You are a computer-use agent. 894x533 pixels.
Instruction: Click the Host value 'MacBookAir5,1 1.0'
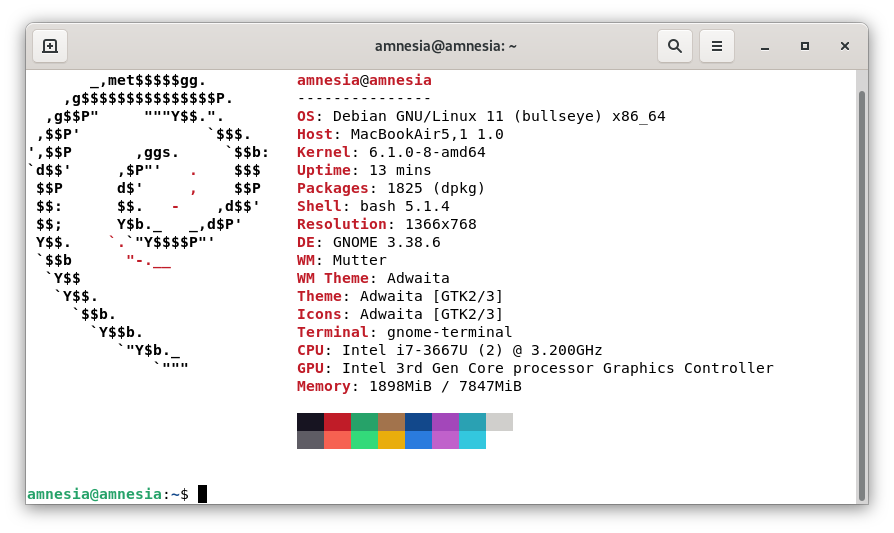tap(427, 135)
